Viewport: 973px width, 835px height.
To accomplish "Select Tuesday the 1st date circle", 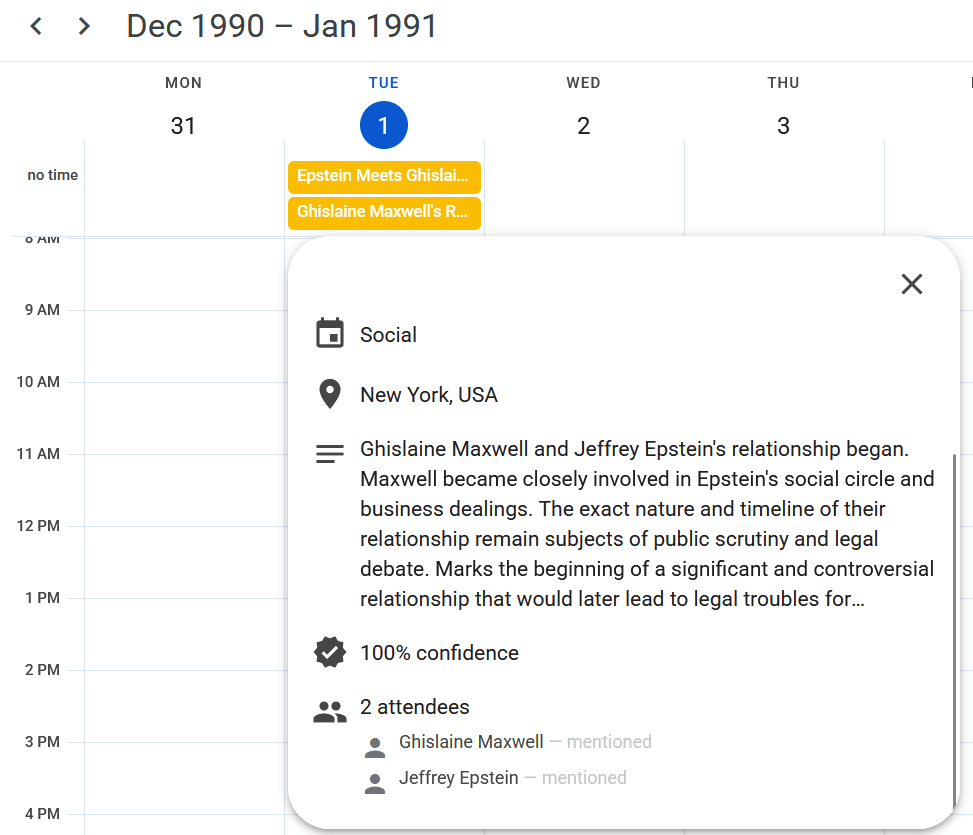I will point(384,126).
